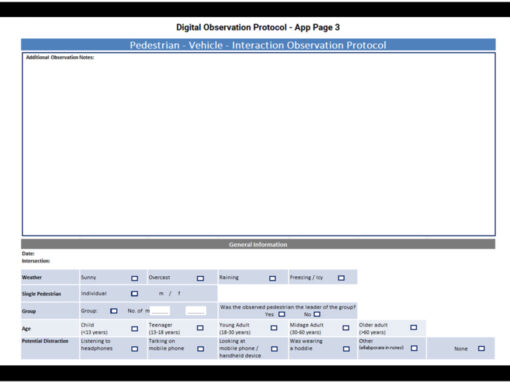Click the m / f gender text
This screenshot has width=510, height=382.
pyautogui.click(x=170, y=293)
